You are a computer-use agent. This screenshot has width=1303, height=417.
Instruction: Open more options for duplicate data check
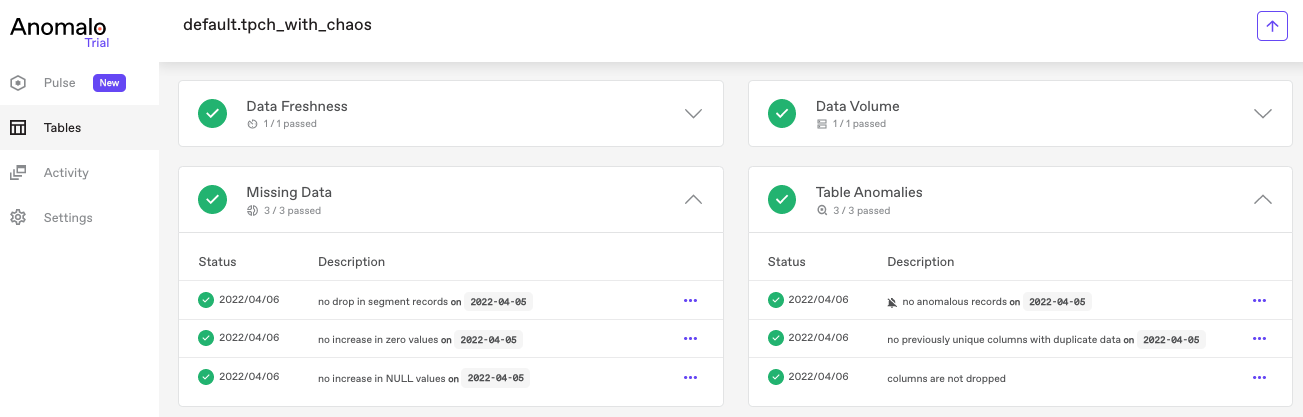1259,339
